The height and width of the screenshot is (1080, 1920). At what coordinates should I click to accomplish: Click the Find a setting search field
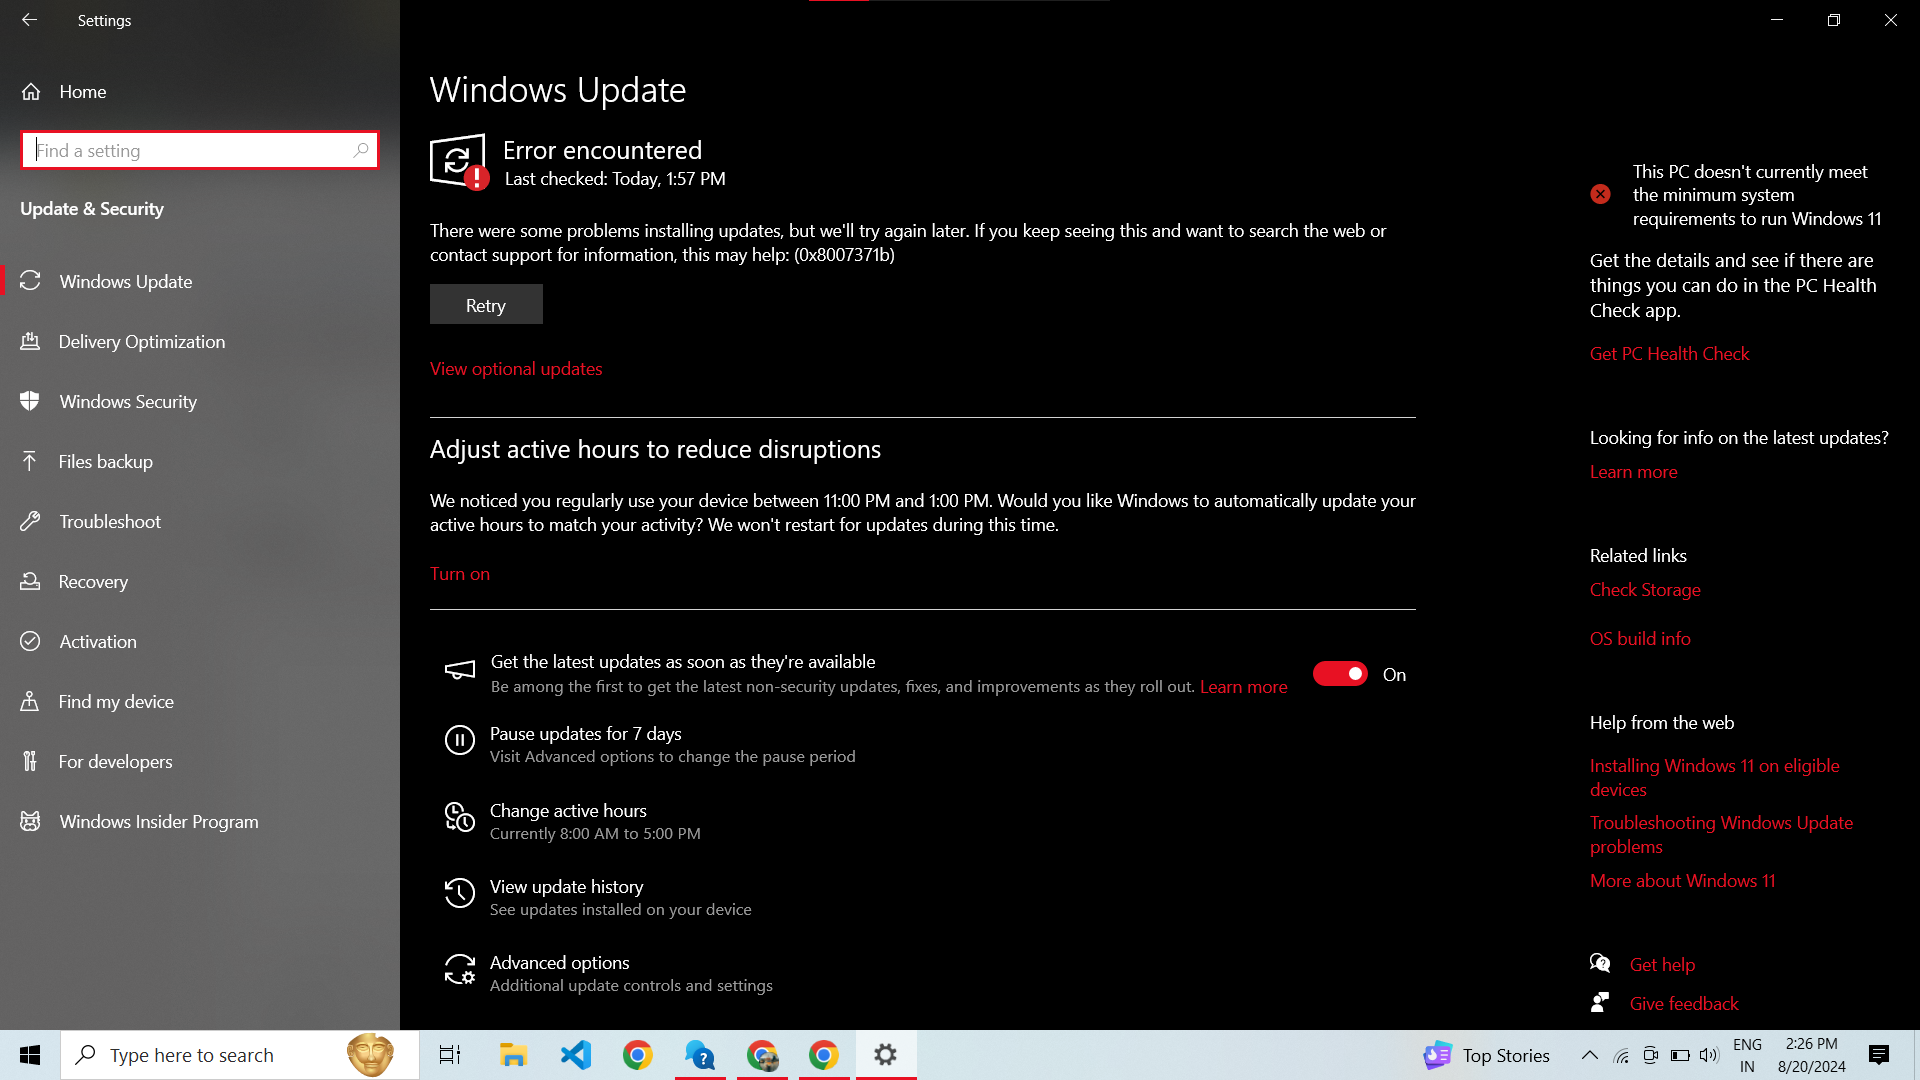[x=190, y=150]
